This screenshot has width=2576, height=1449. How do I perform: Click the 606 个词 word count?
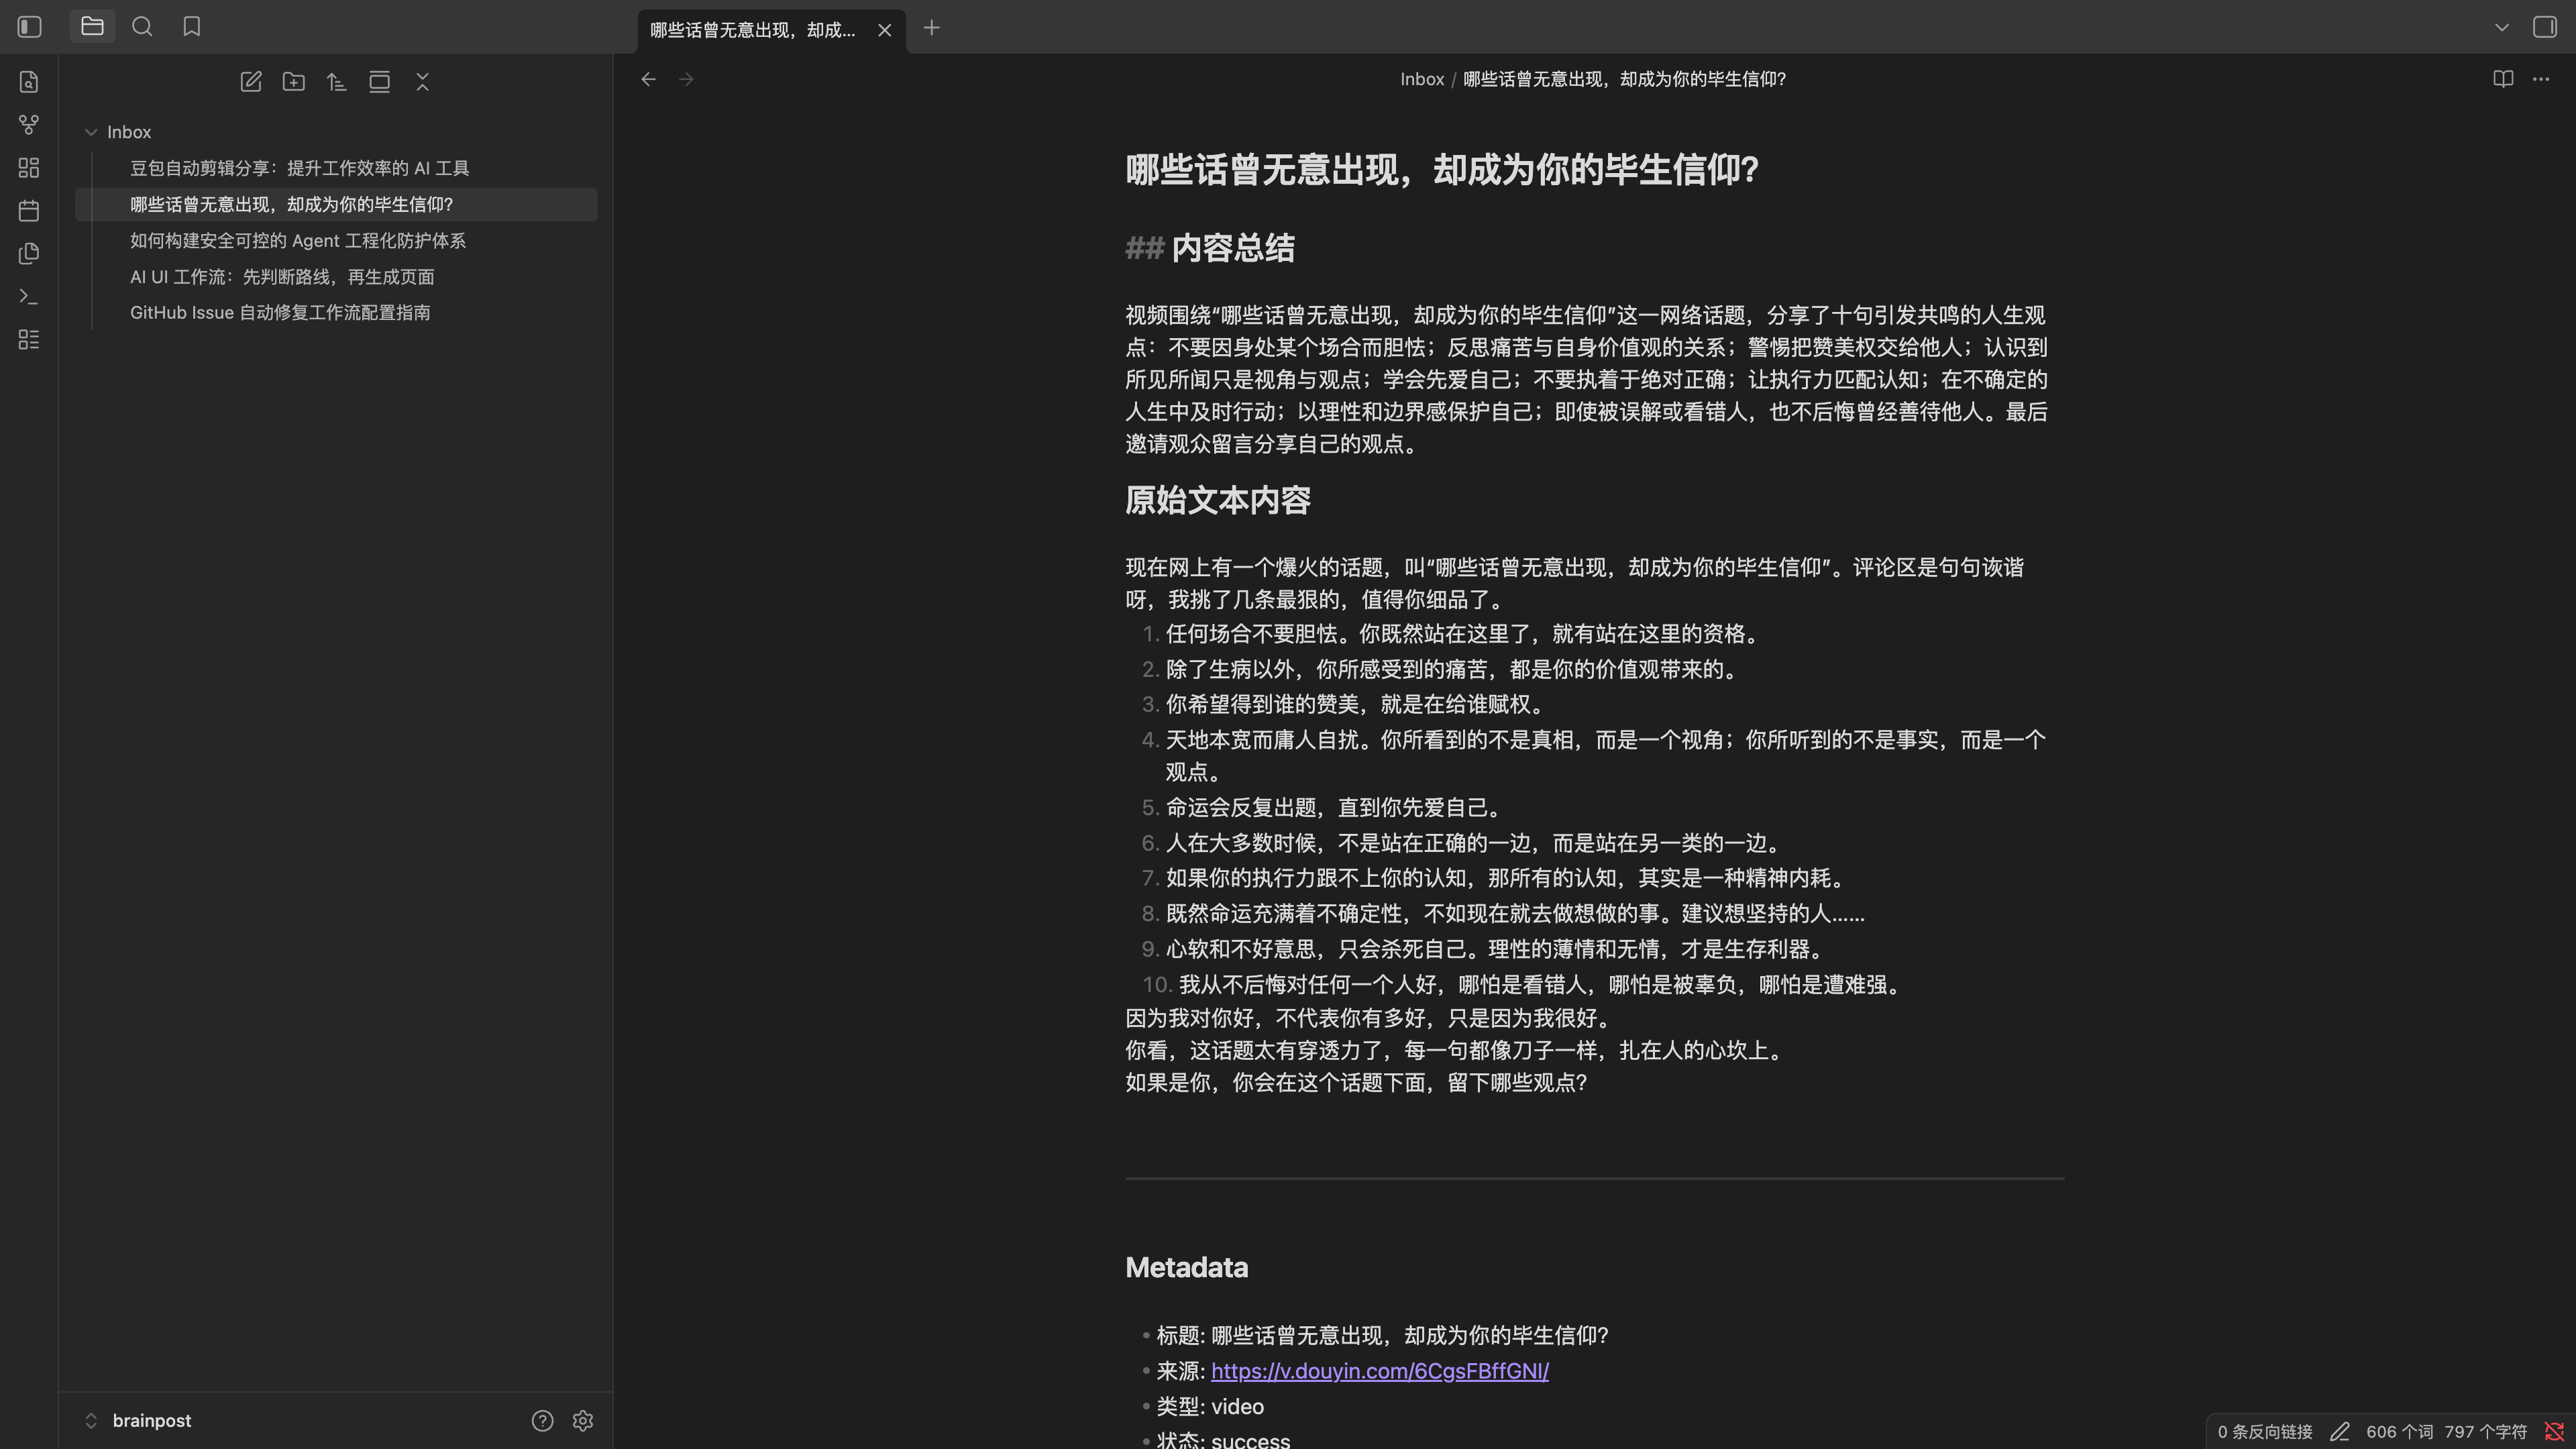tap(2399, 1432)
